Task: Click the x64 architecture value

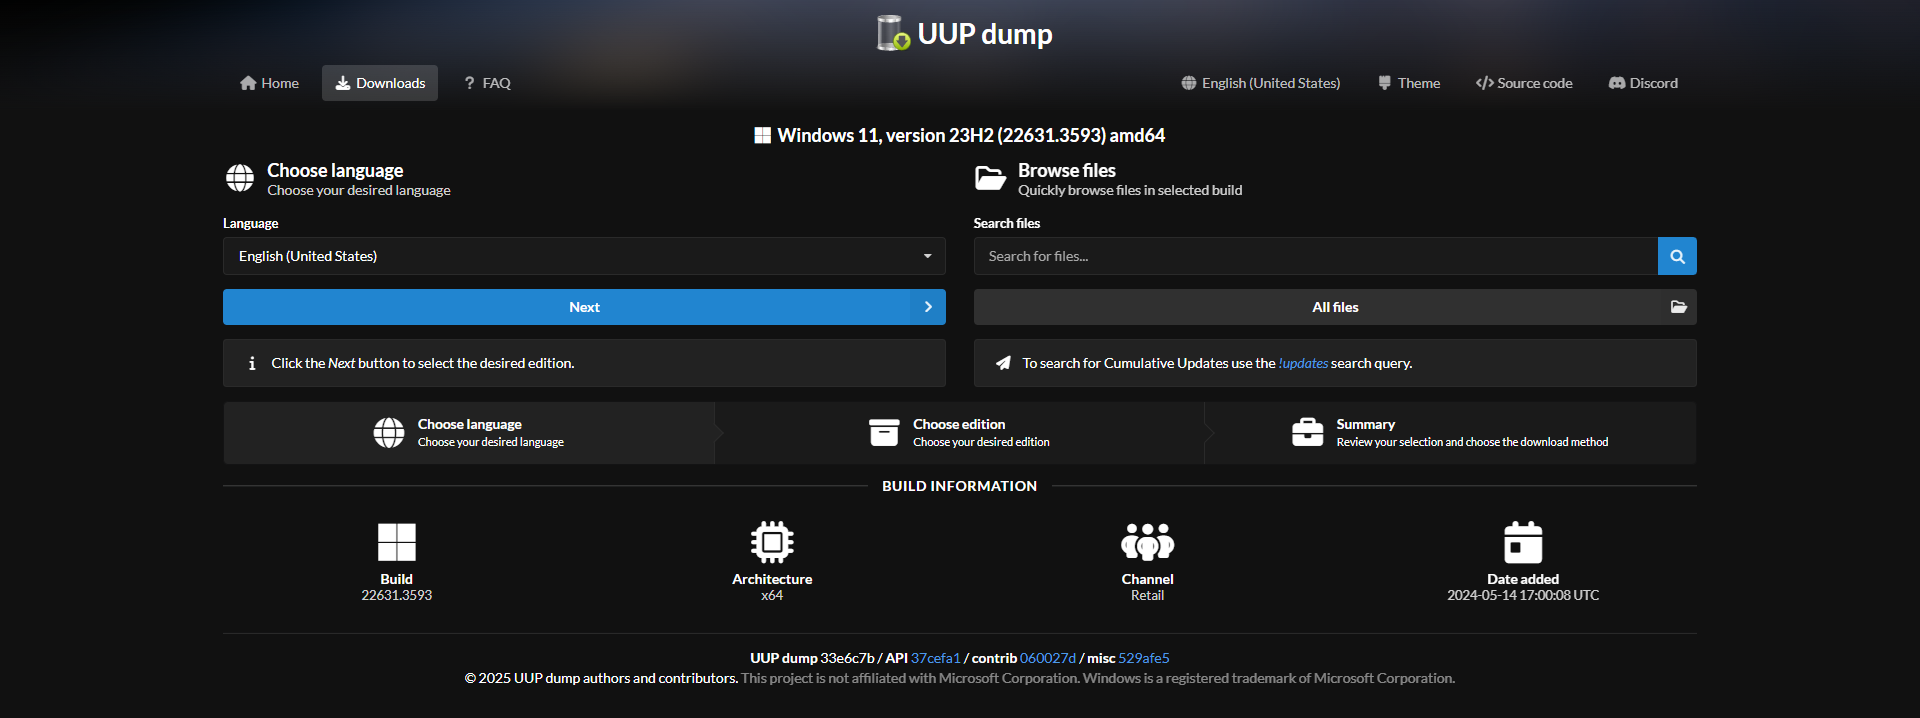Action: point(772,595)
